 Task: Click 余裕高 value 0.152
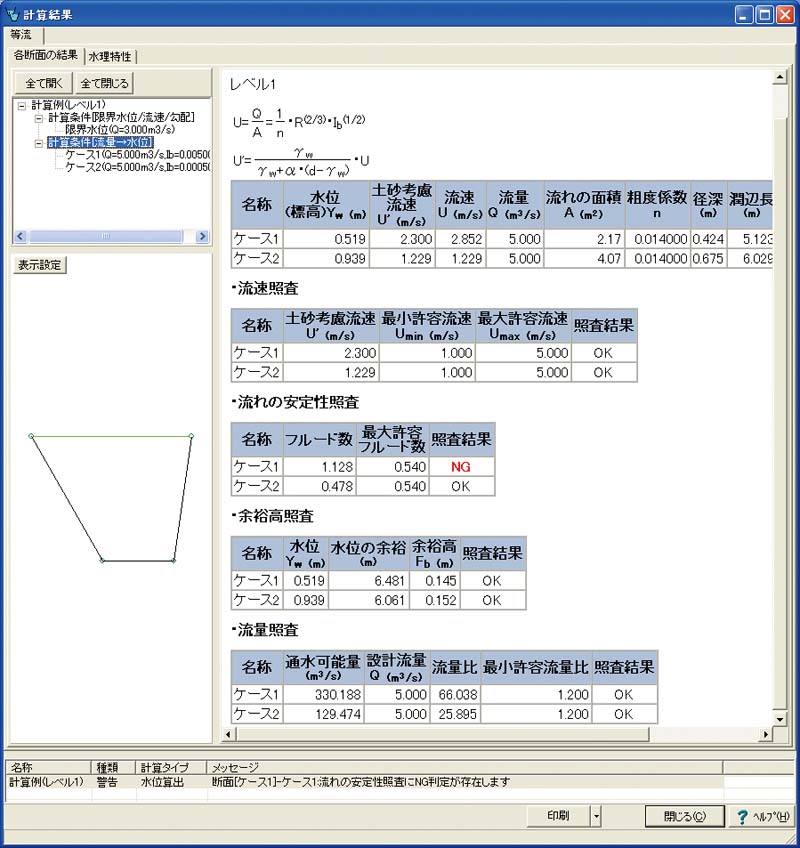pyautogui.click(x=435, y=600)
